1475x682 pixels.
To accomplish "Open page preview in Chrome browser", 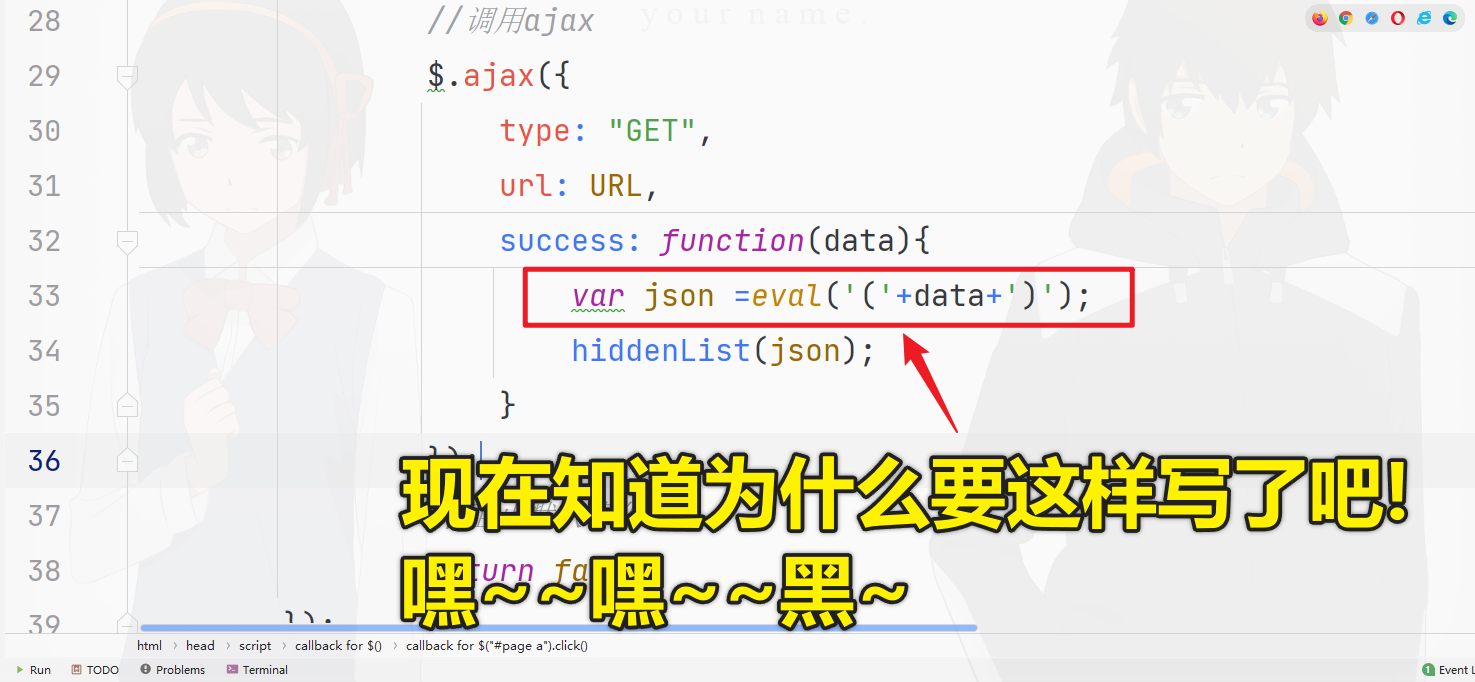I will (1346, 18).
